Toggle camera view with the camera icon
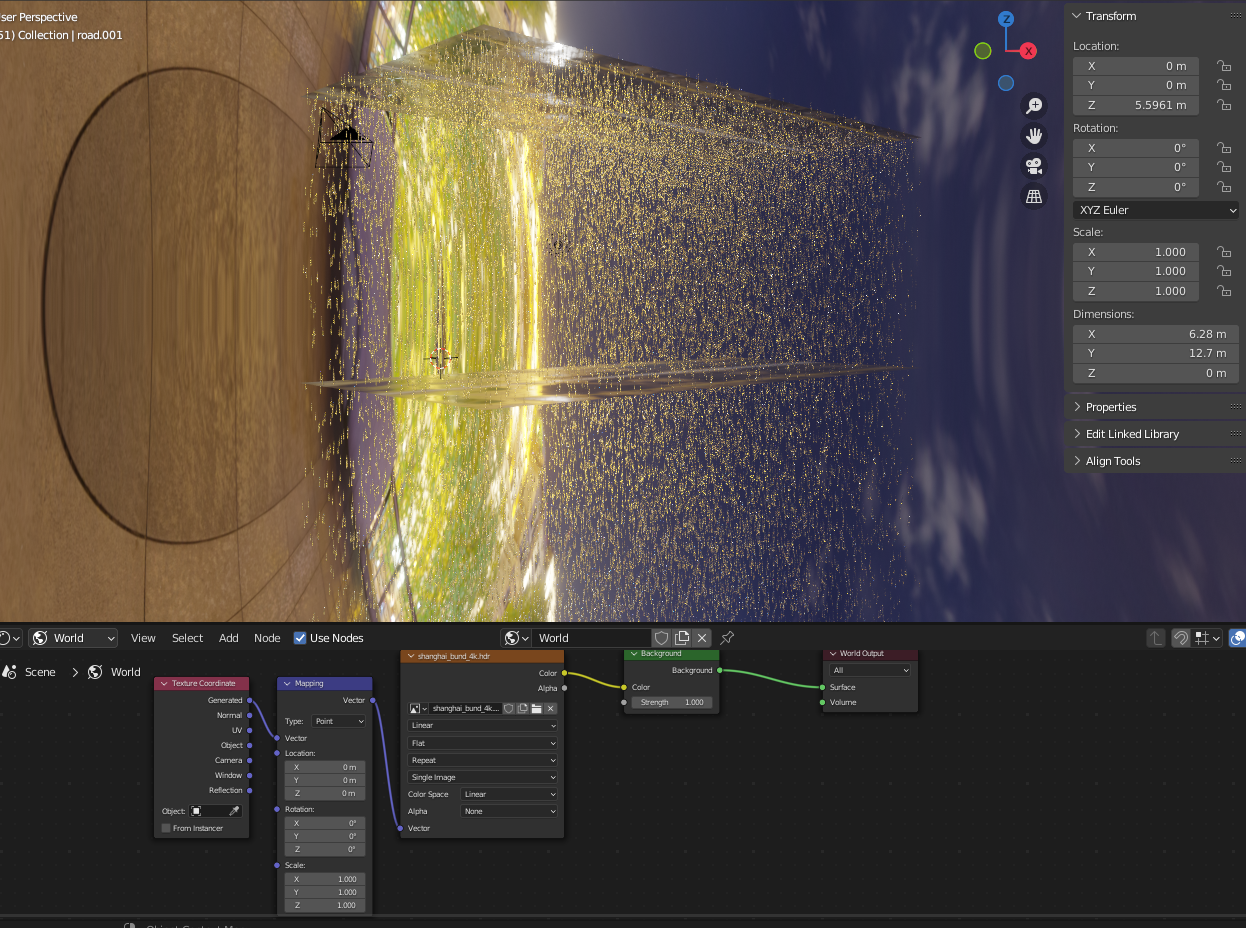The image size is (1246, 928). (1034, 166)
